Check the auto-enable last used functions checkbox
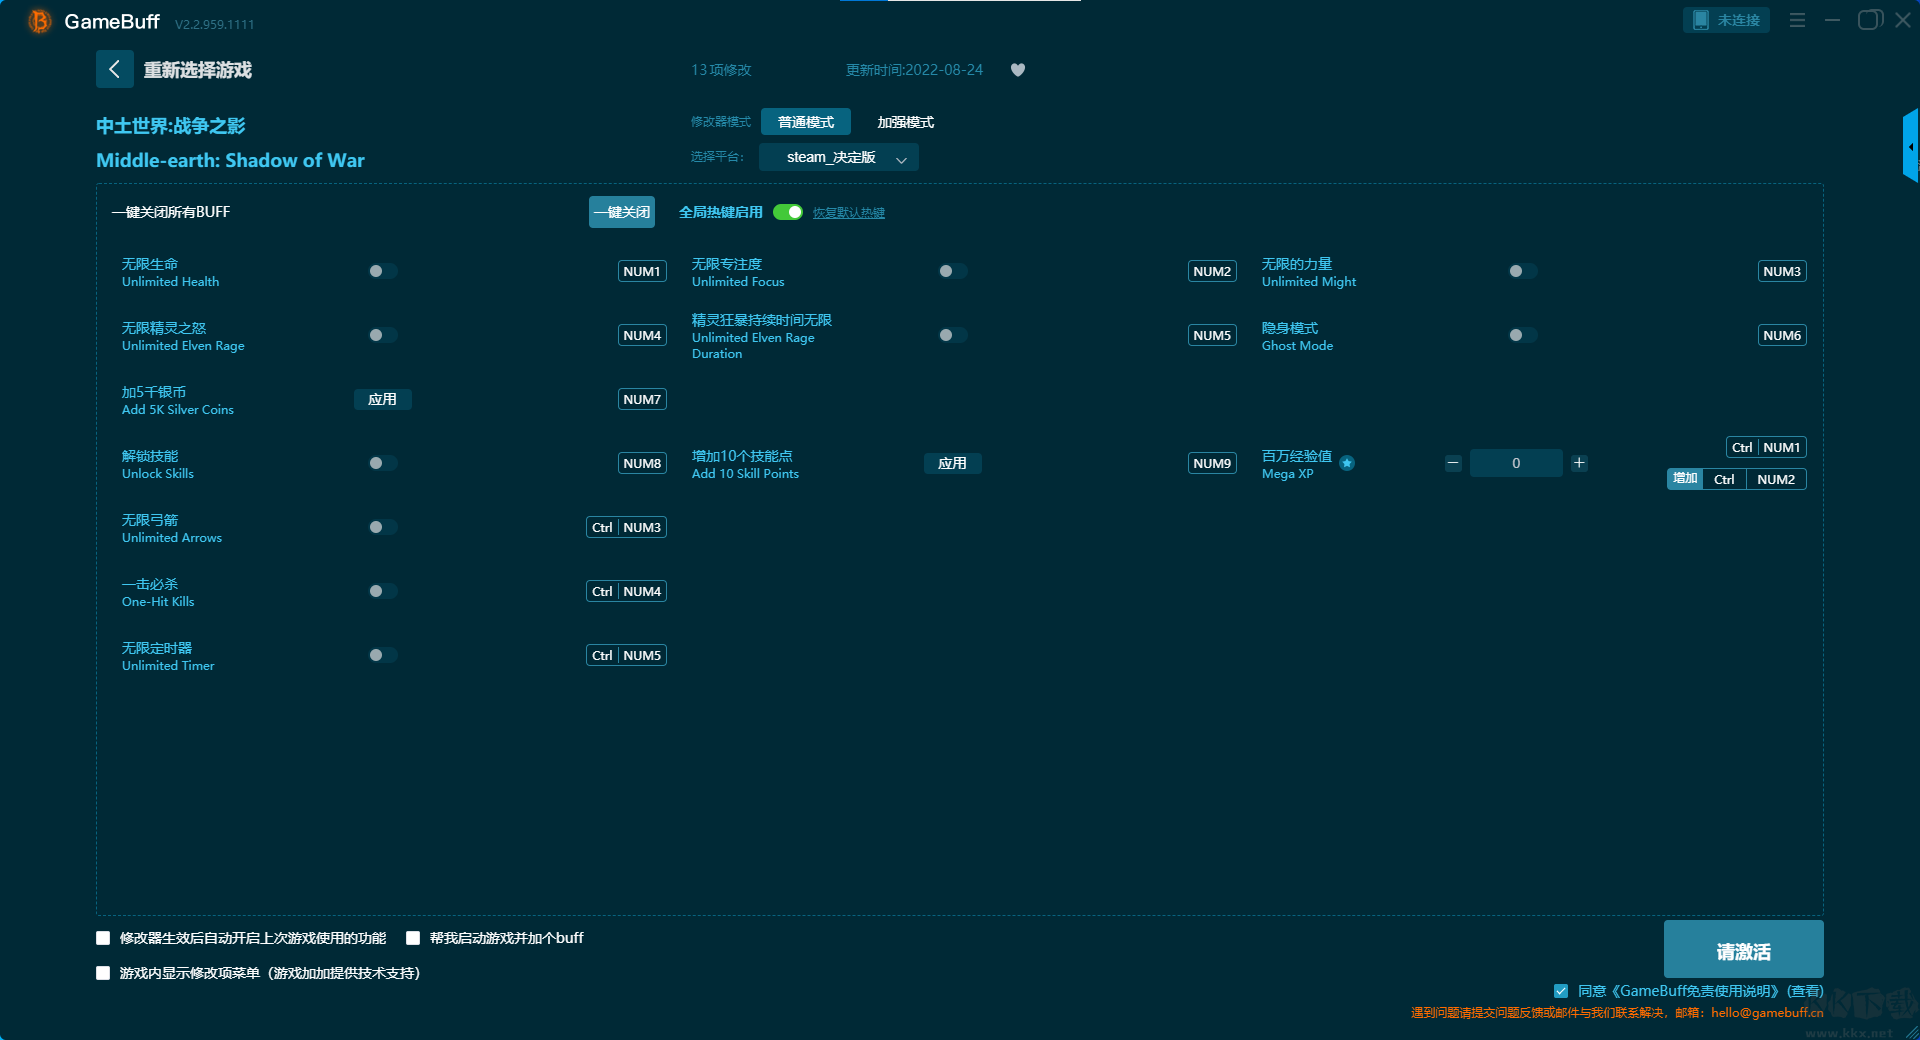Screen dimensions: 1920x1040 [x=103, y=938]
